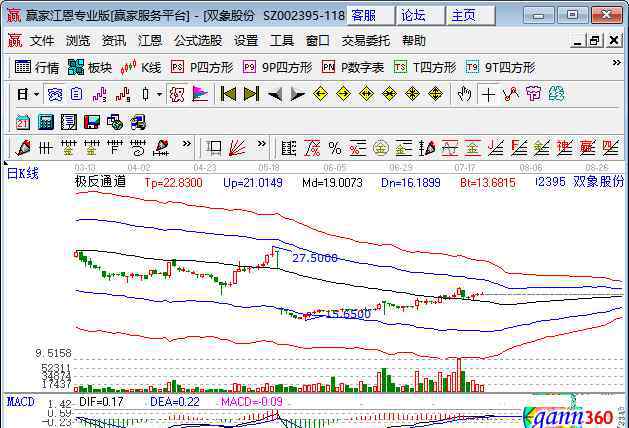
Task: Click the 极反通道 indicator label
Action: 100,182
